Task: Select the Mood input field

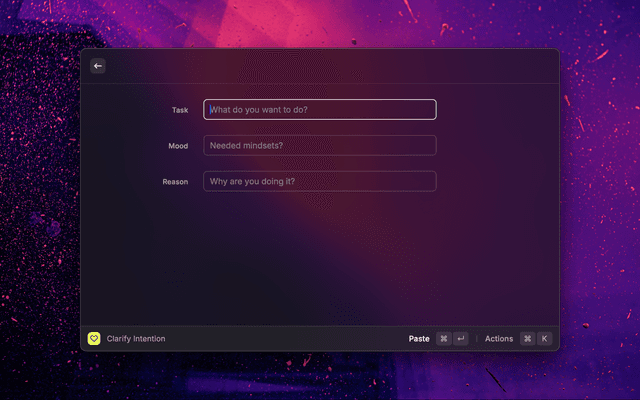Action: pyautogui.click(x=320, y=146)
